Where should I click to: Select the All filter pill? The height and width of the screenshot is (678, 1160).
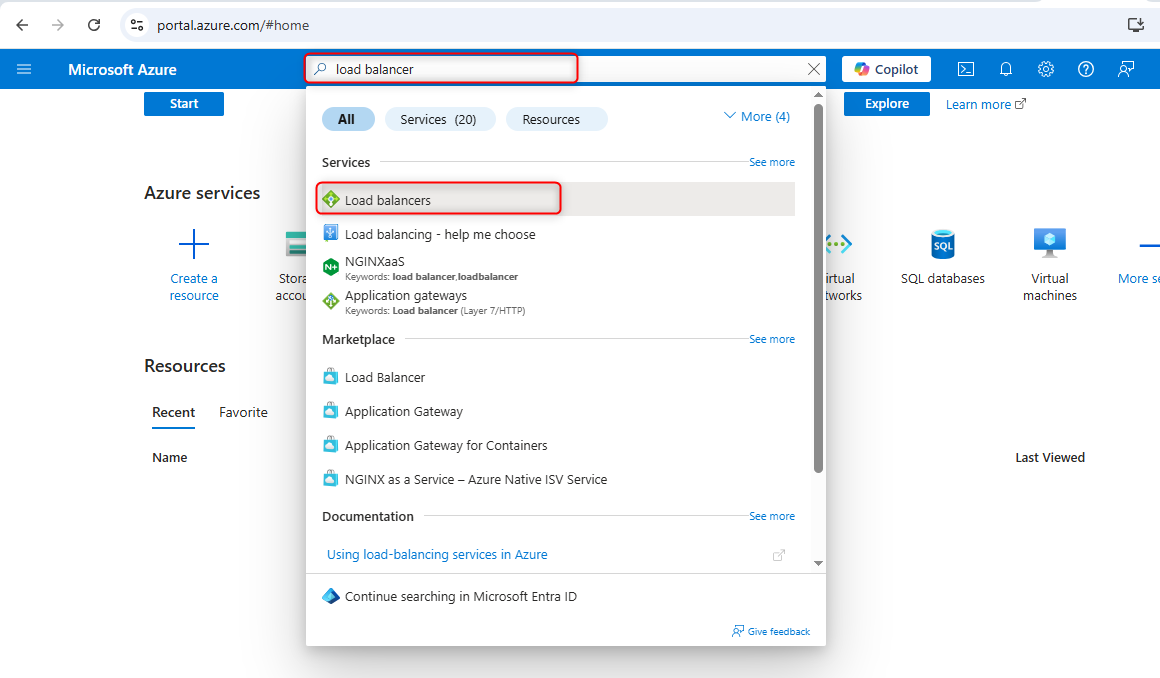348,119
